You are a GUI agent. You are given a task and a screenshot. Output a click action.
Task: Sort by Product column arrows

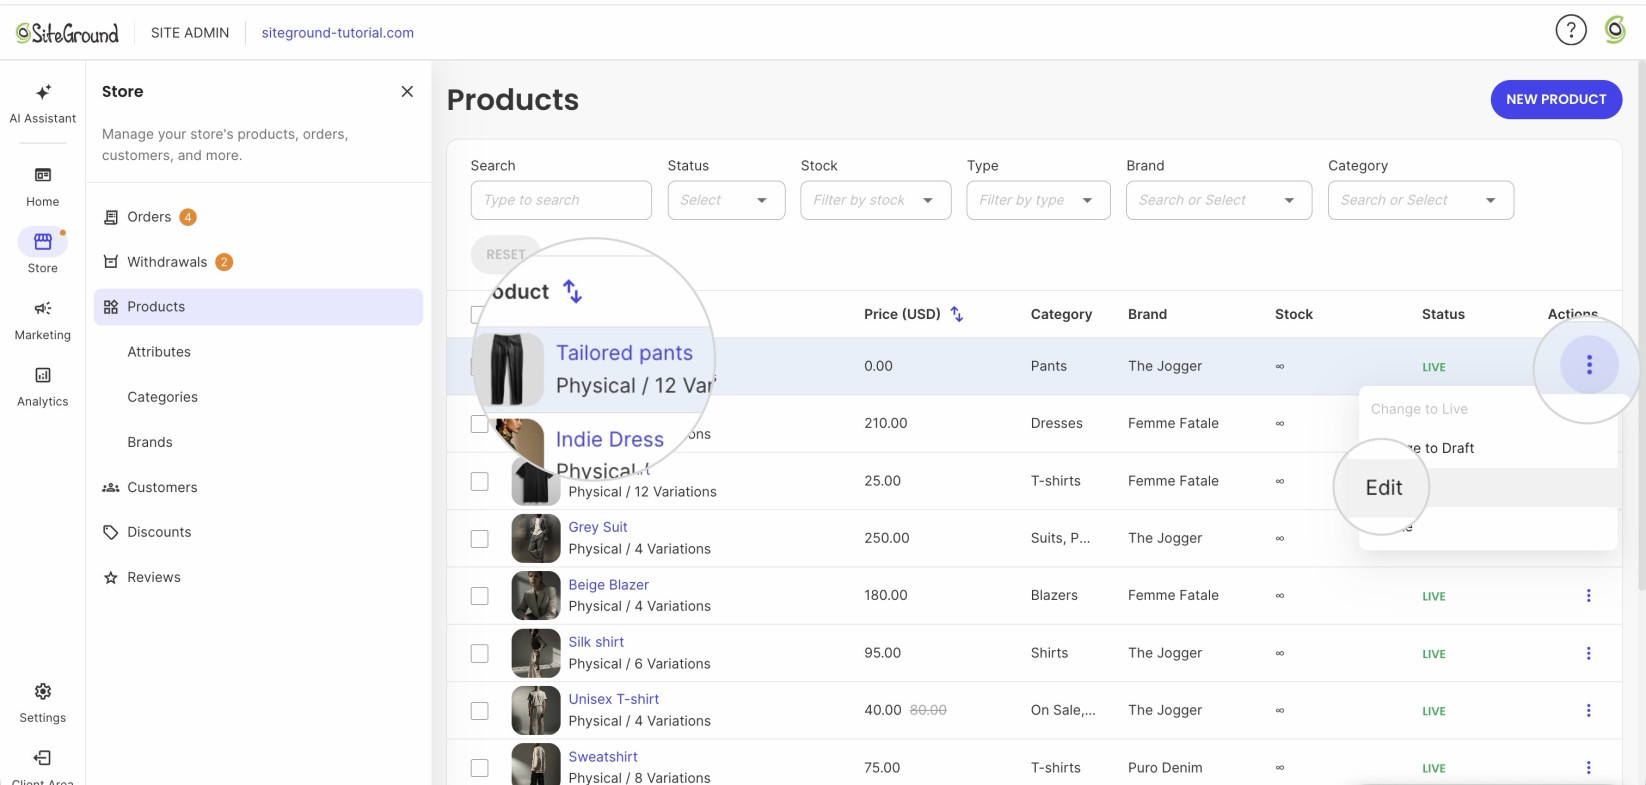point(572,291)
